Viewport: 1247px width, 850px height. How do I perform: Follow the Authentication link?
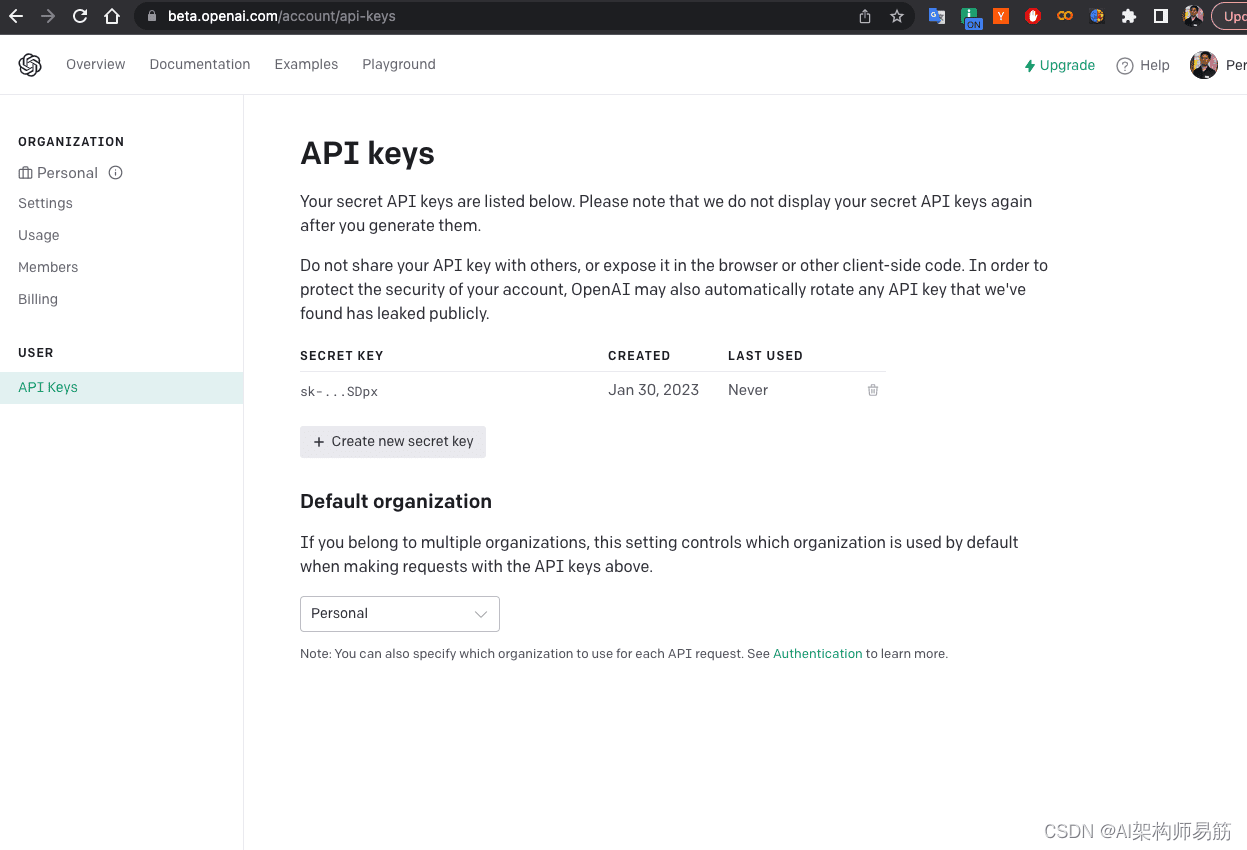pyautogui.click(x=817, y=654)
